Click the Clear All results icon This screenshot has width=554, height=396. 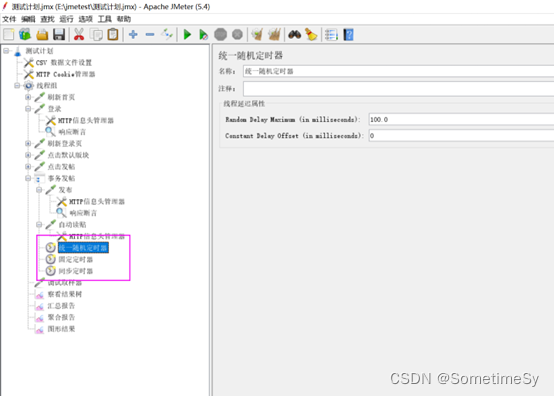pyautogui.click(x=274, y=35)
